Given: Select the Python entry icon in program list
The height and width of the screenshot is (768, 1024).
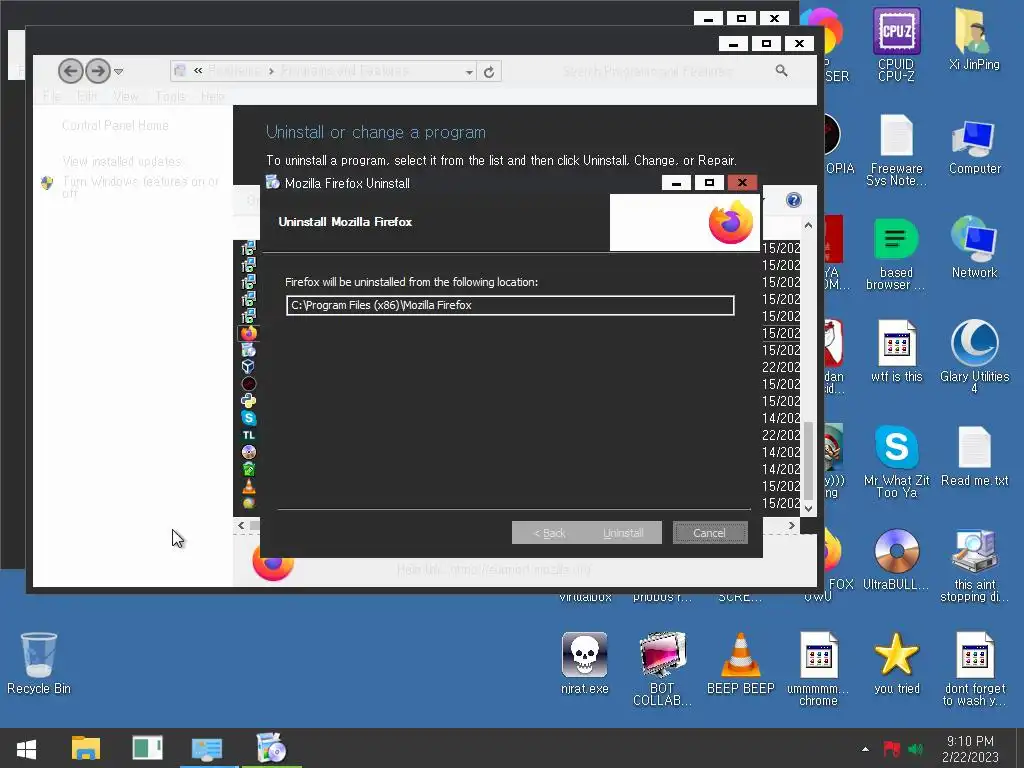Looking at the screenshot, I should coord(248,401).
